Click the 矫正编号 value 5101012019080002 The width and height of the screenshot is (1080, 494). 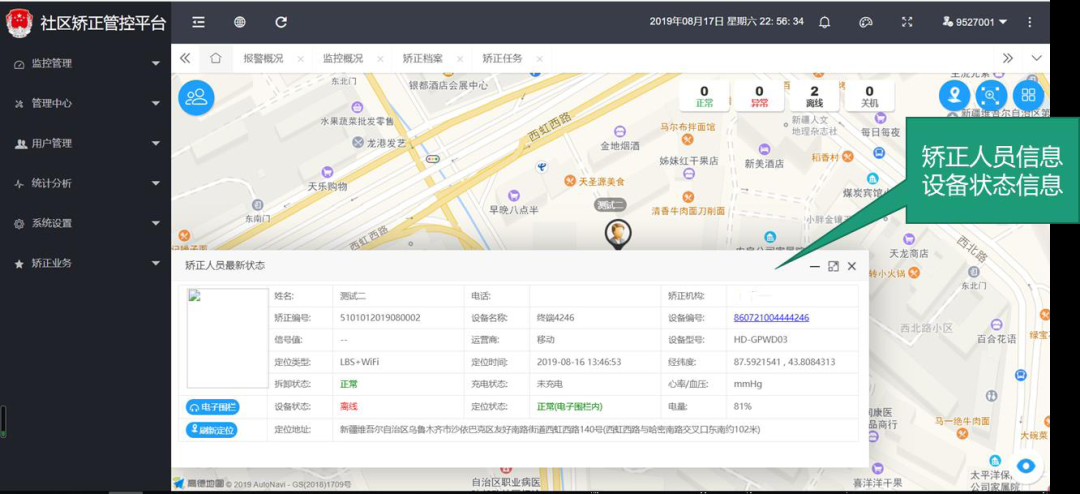tap(380, 318)
